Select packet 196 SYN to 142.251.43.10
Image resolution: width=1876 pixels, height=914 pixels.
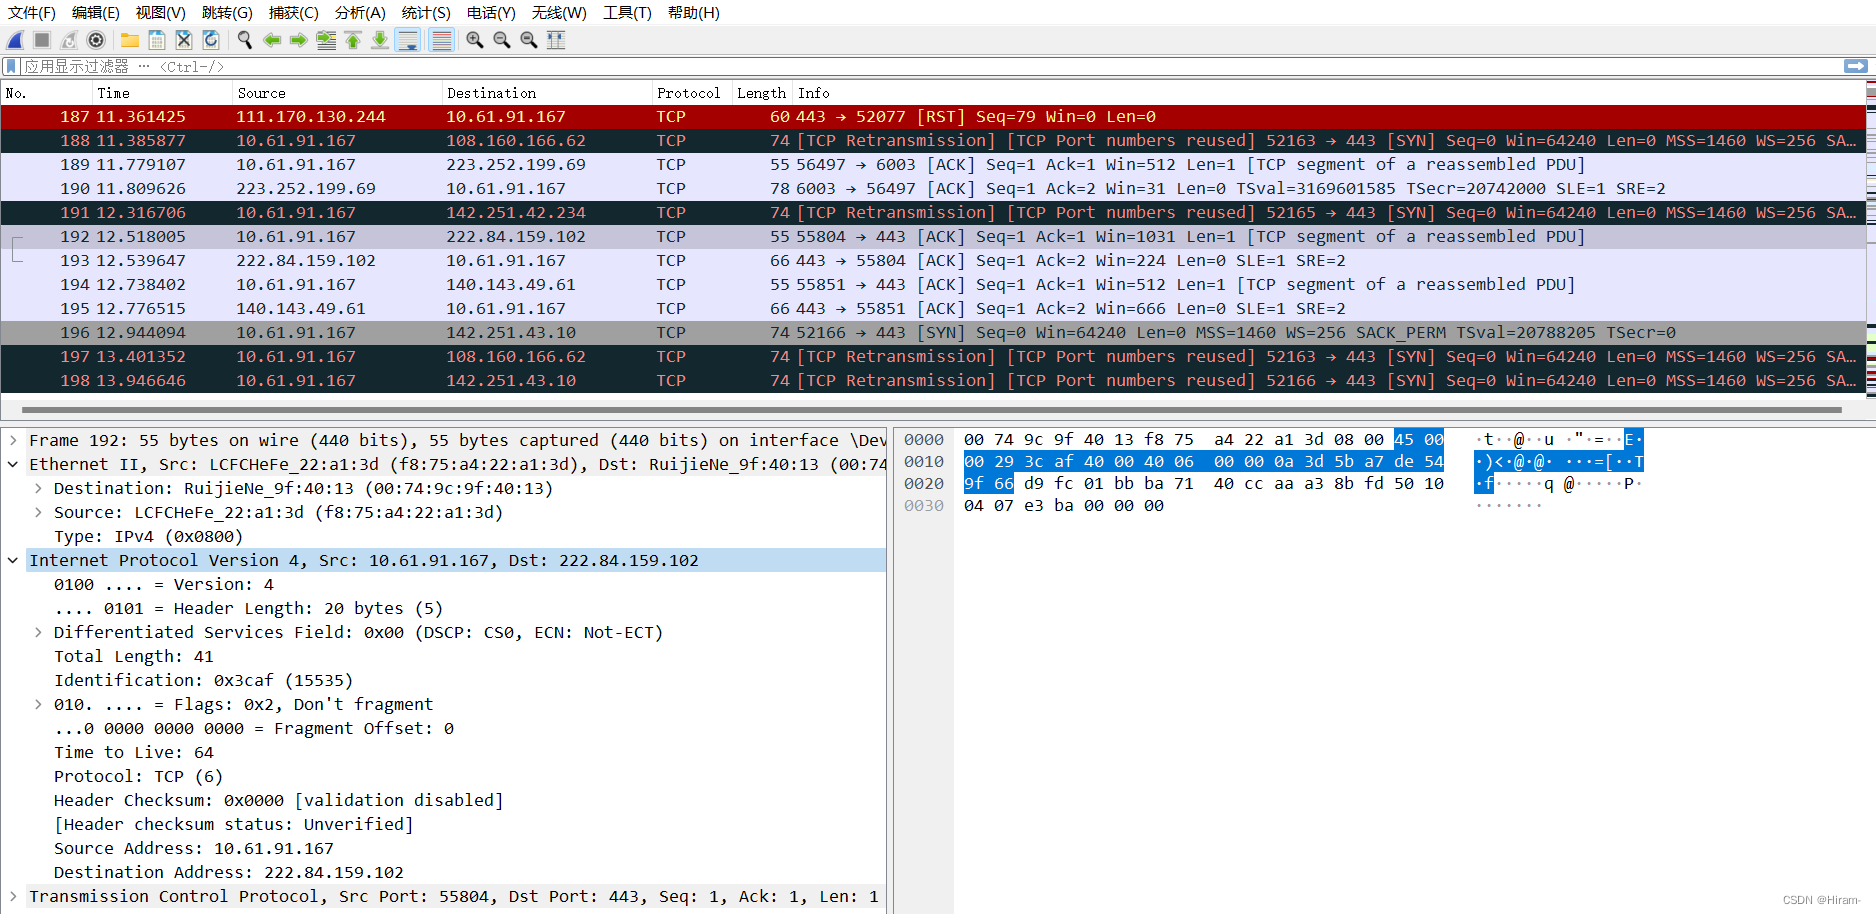[933, 333]
